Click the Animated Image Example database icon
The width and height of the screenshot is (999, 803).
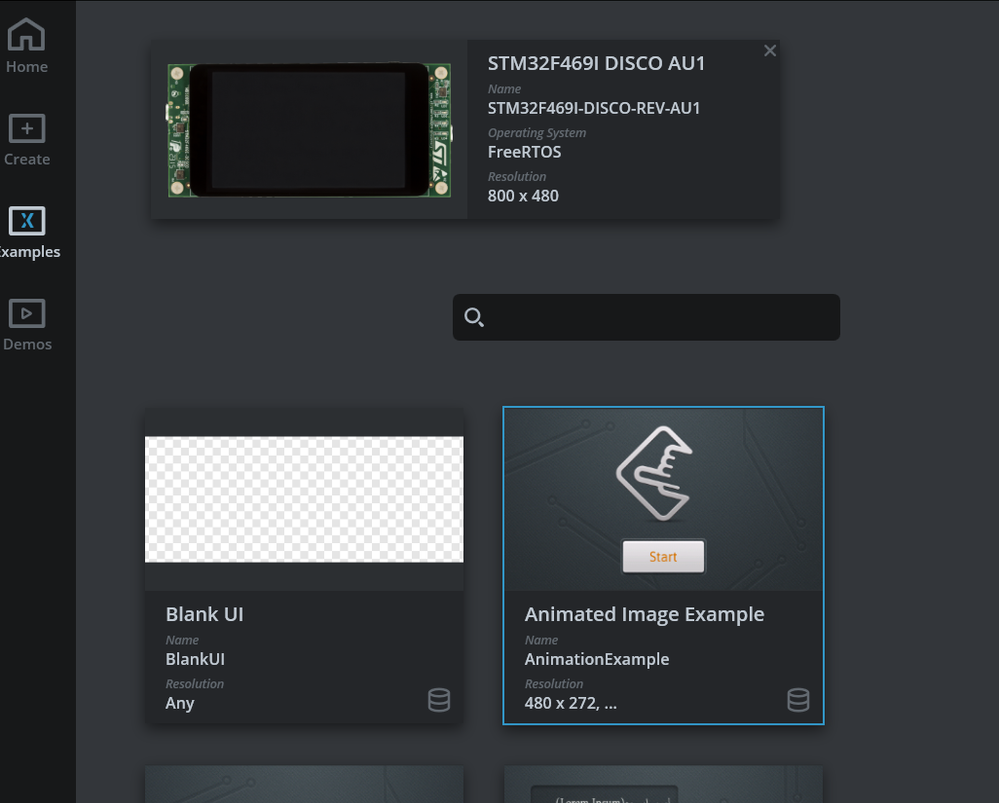(x=798, y=700)
